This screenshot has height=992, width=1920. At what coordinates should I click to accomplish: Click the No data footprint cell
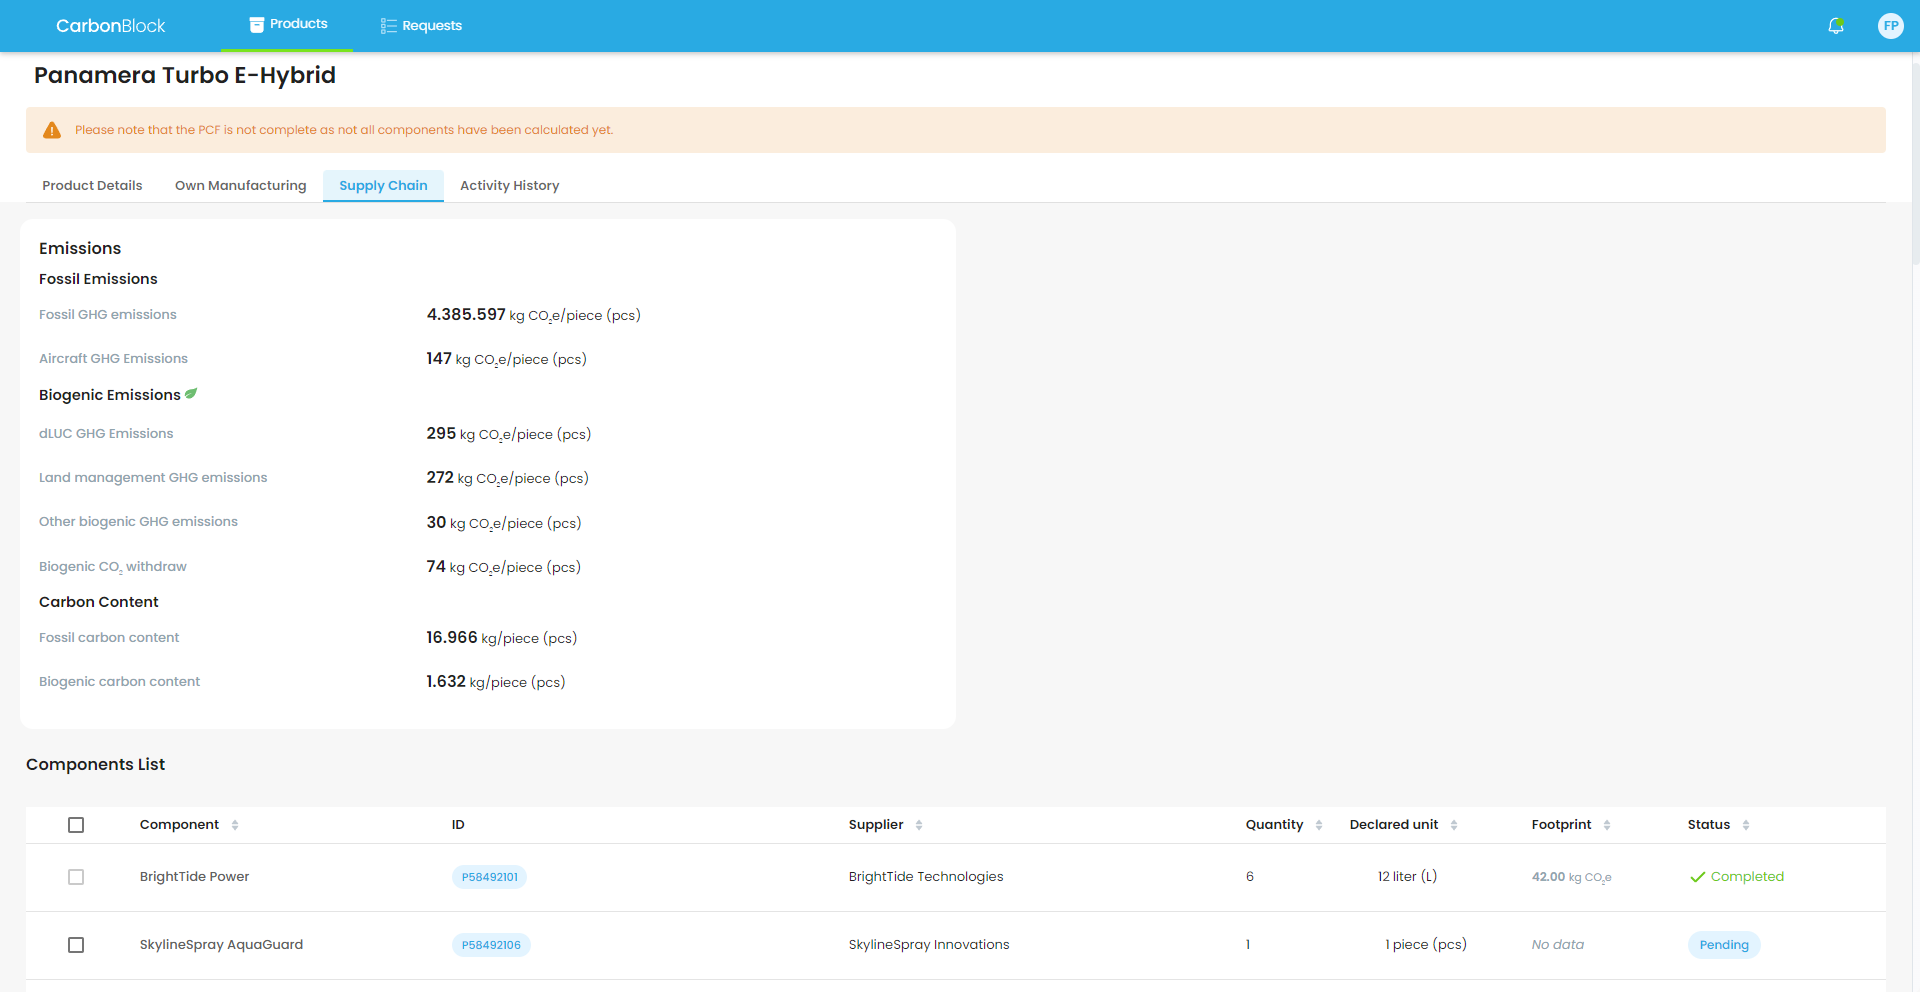coord(1558,945)
